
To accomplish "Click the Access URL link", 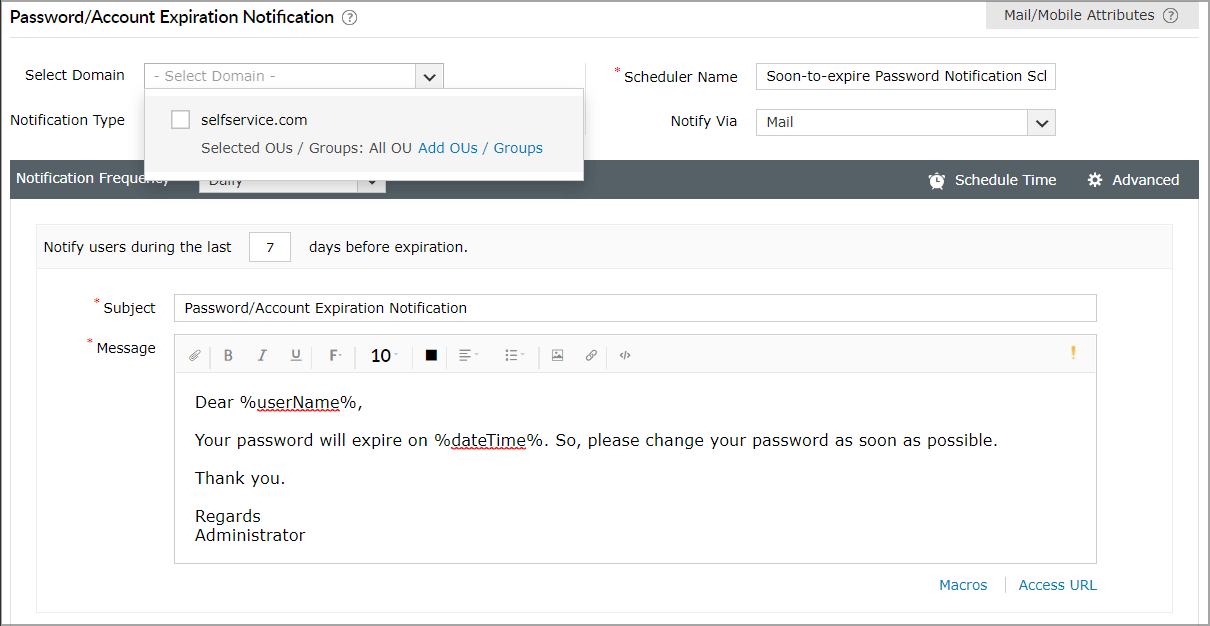I will coord(1057,585).
